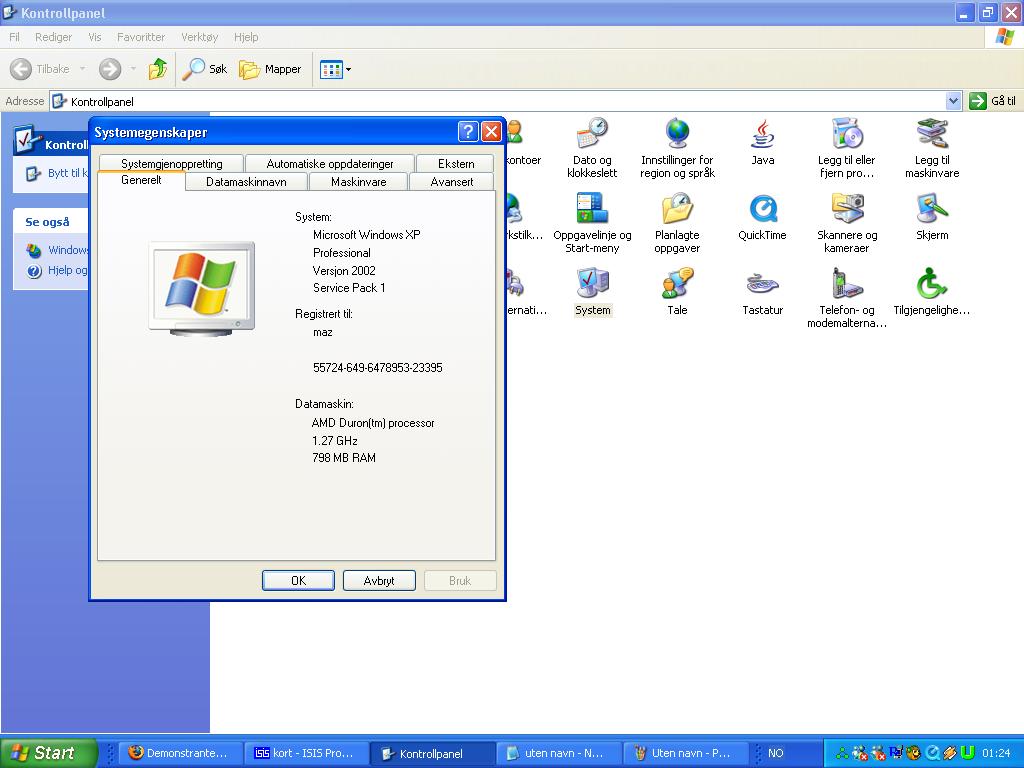Switch to uten navn - N... taskbar item
1024x768 pixels.
pos(559,753)
